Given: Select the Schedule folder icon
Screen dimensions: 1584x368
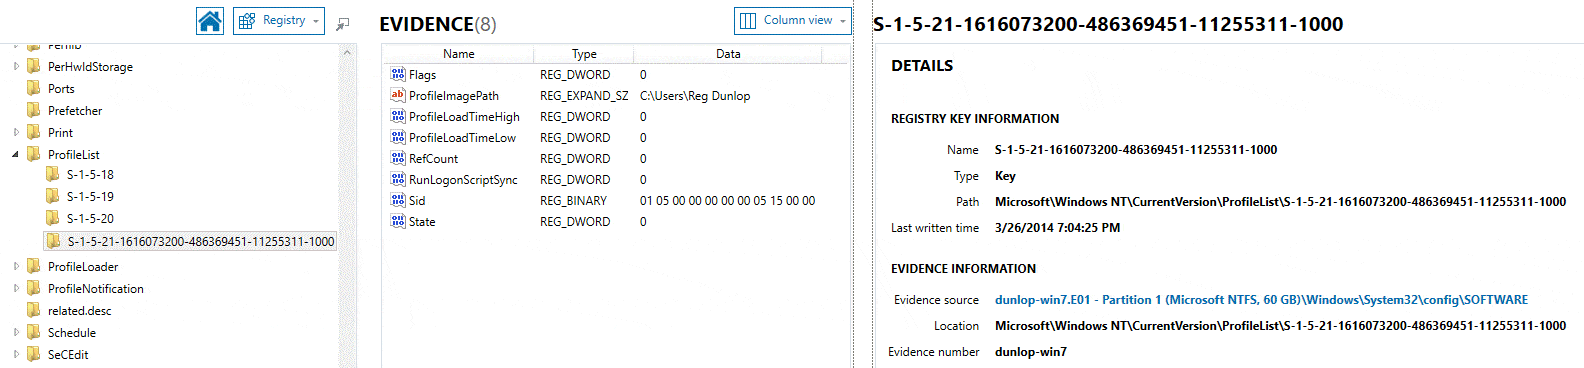Looking at the screenshot, I should coord(34,332).
